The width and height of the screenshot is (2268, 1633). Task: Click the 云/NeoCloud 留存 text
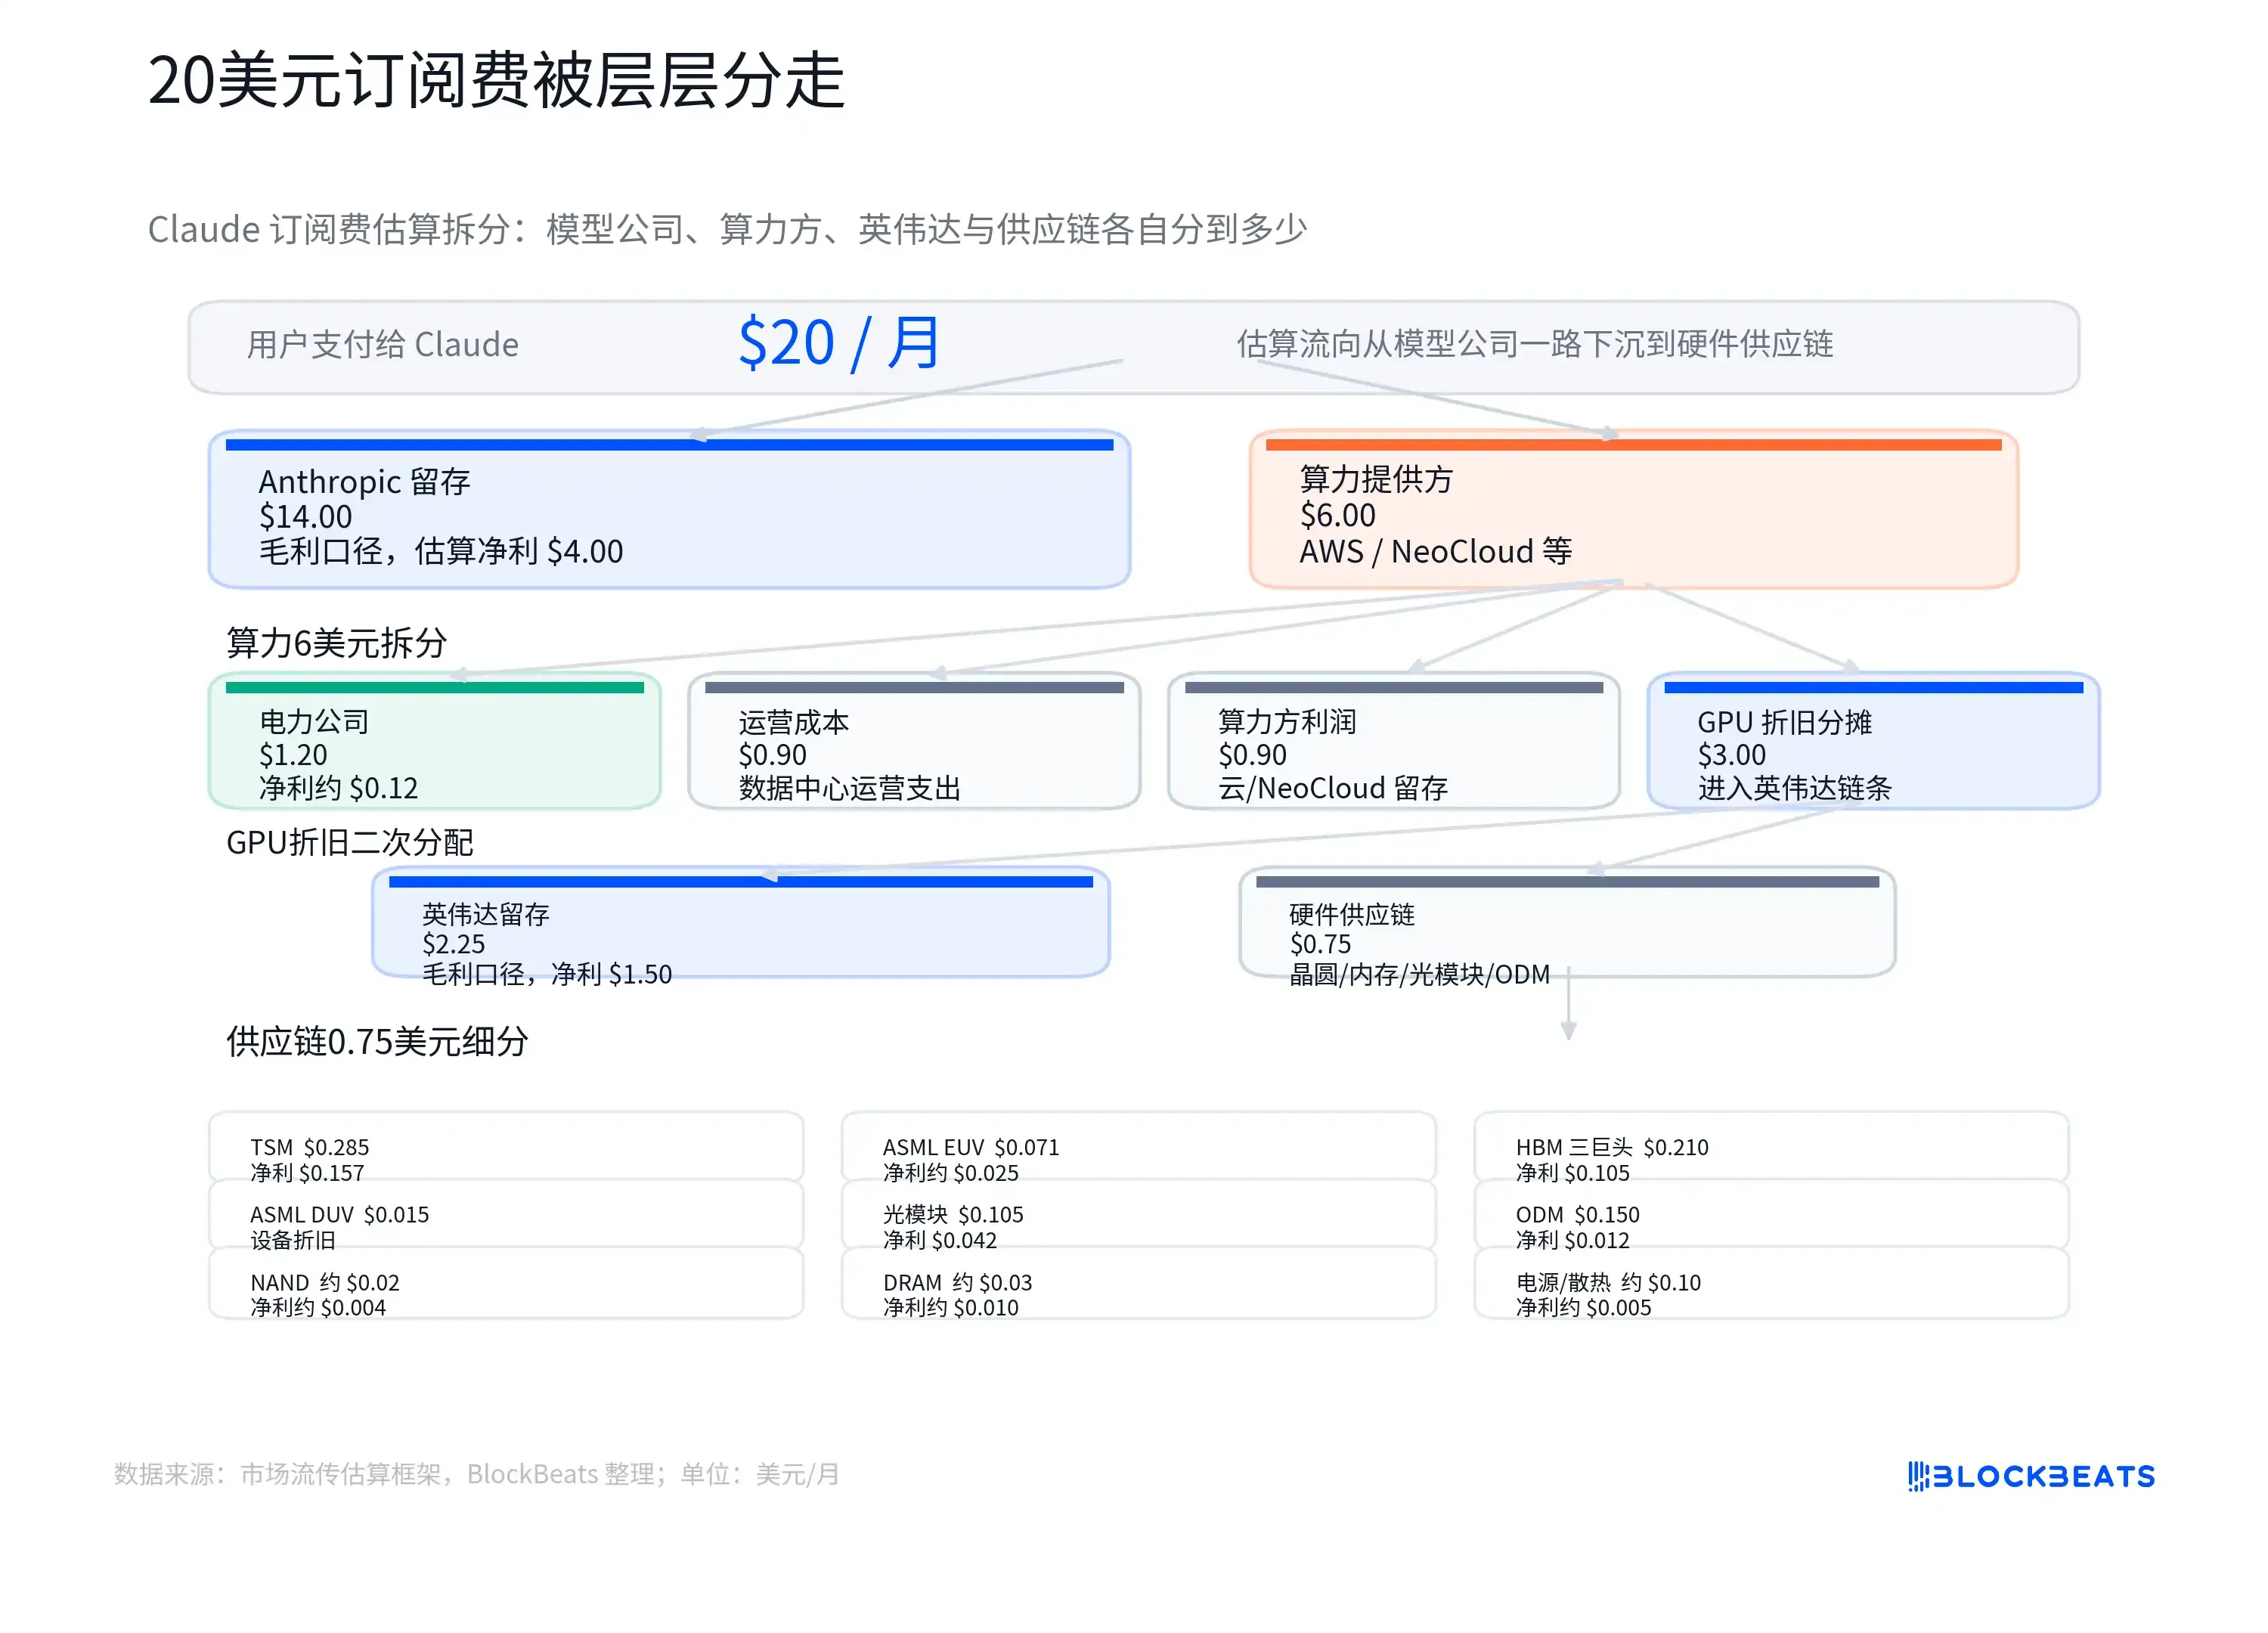tap(1333, 788)
